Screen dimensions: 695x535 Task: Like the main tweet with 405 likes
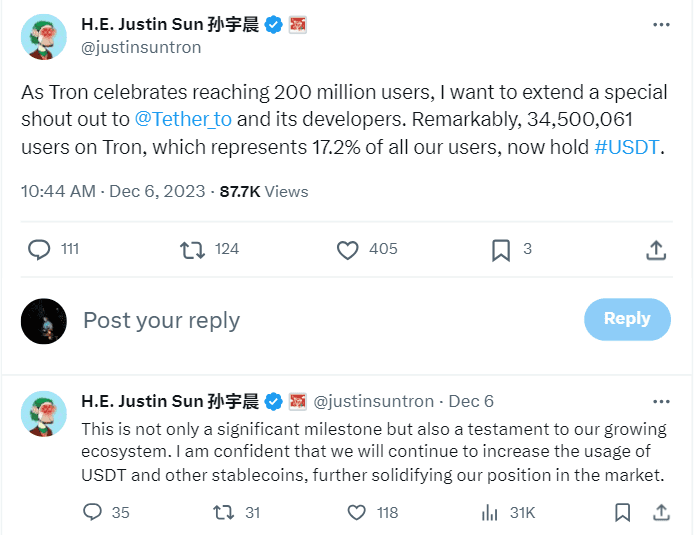[347, 249]
